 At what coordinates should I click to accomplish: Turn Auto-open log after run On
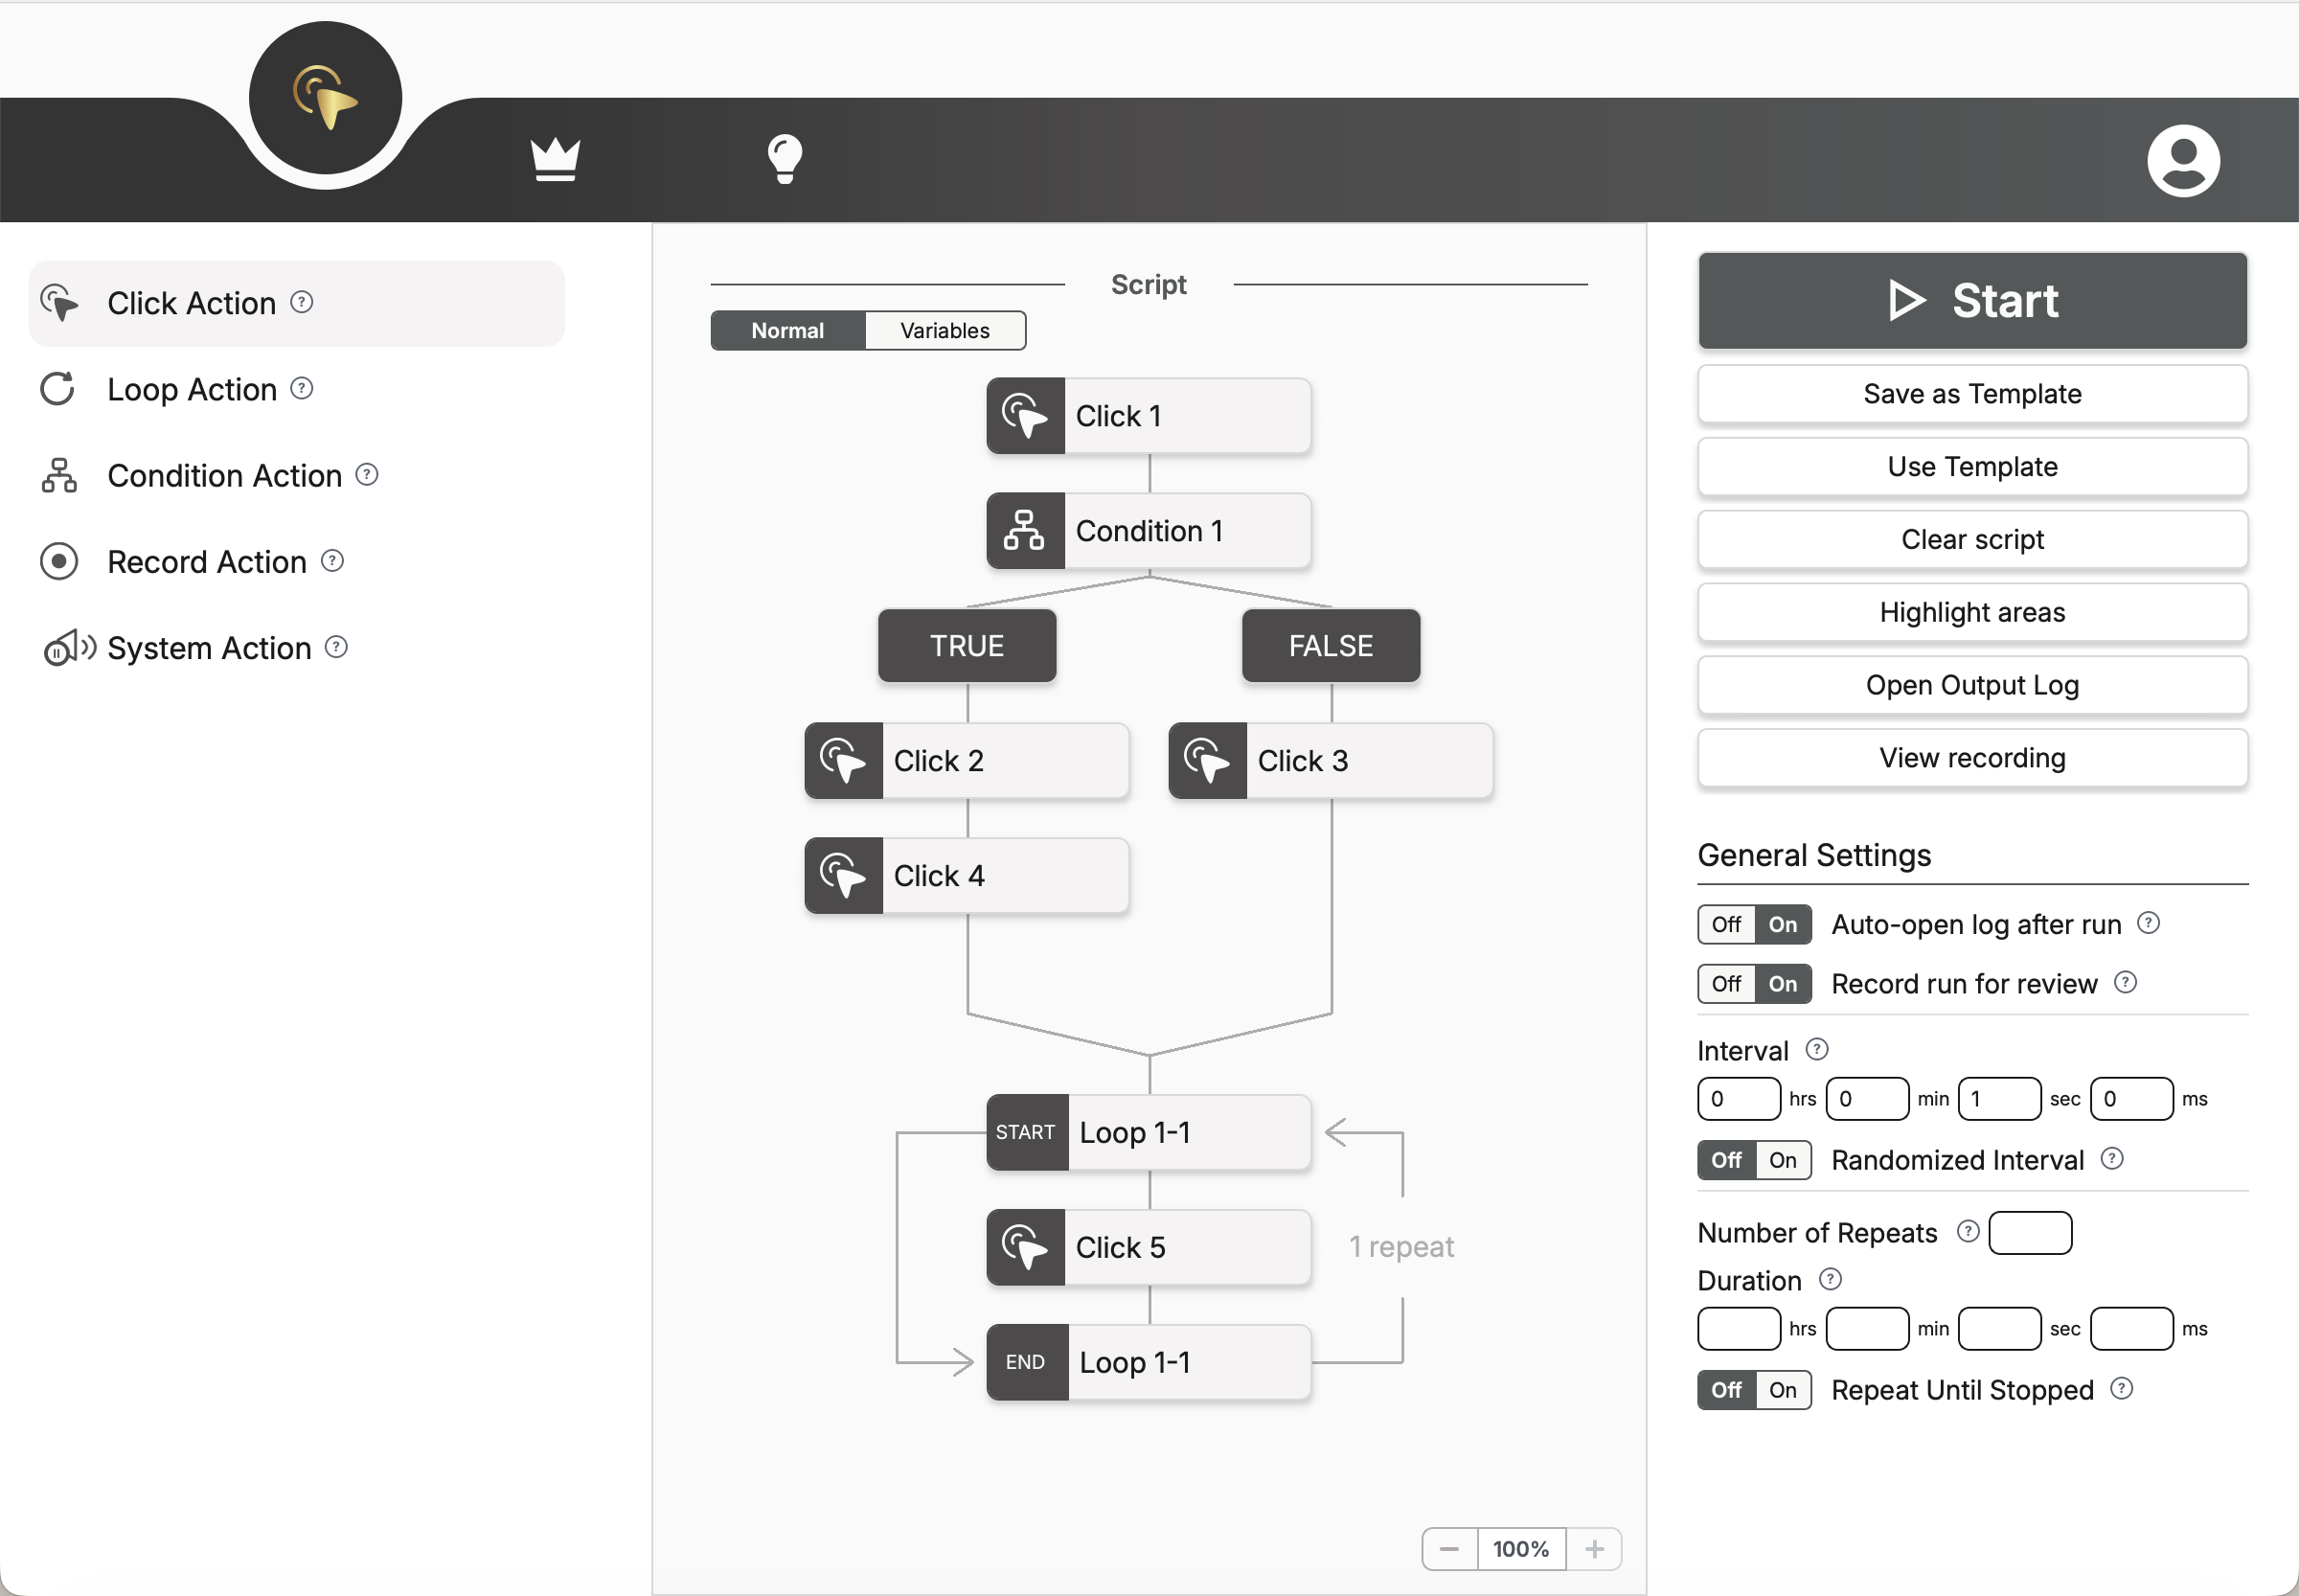(x=1783, y=925)
